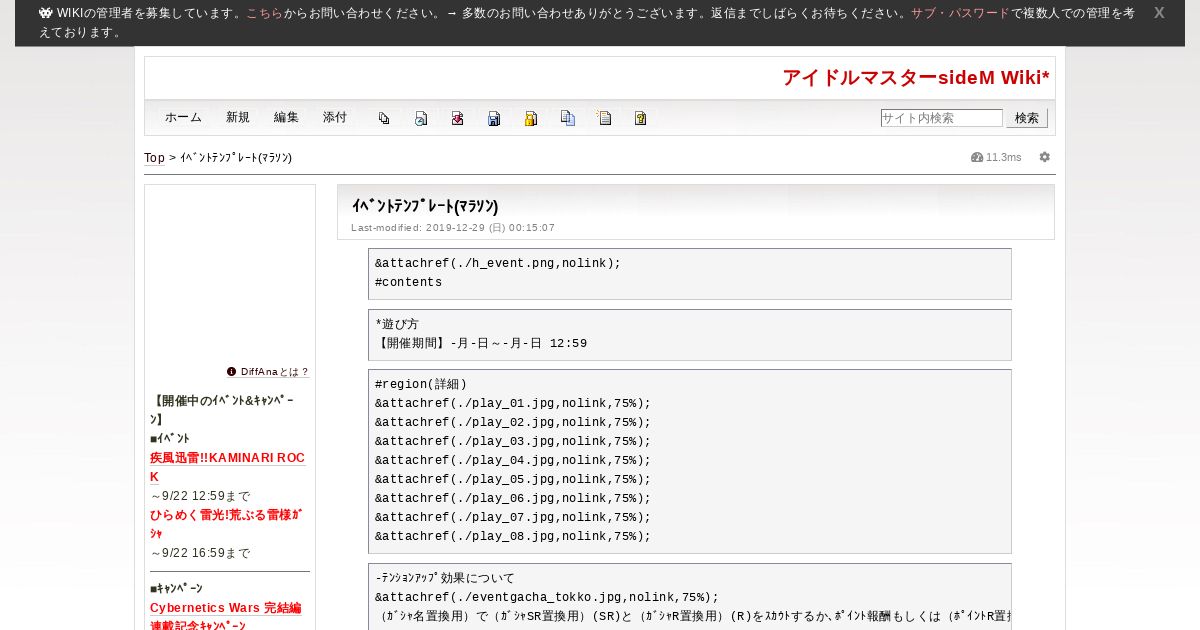
Task: Click the play_04.jpg attachref line
Action: click(513, 461)
